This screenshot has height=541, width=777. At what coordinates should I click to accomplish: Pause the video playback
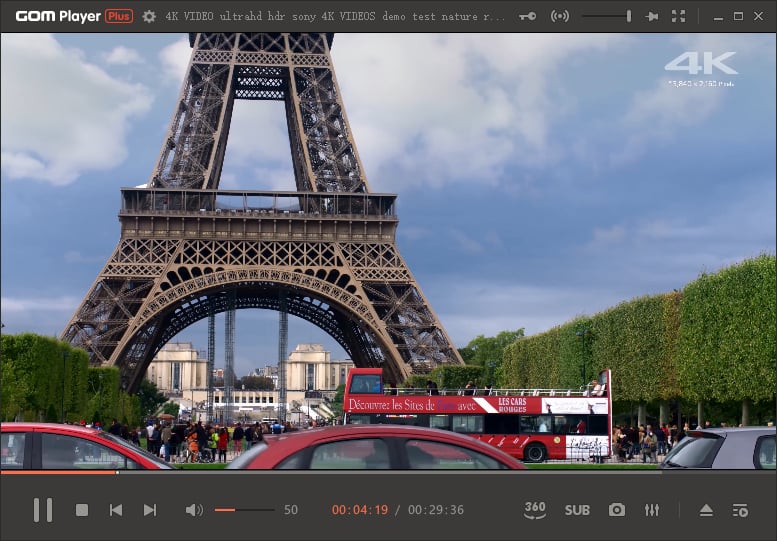click(x=43, y=510)
